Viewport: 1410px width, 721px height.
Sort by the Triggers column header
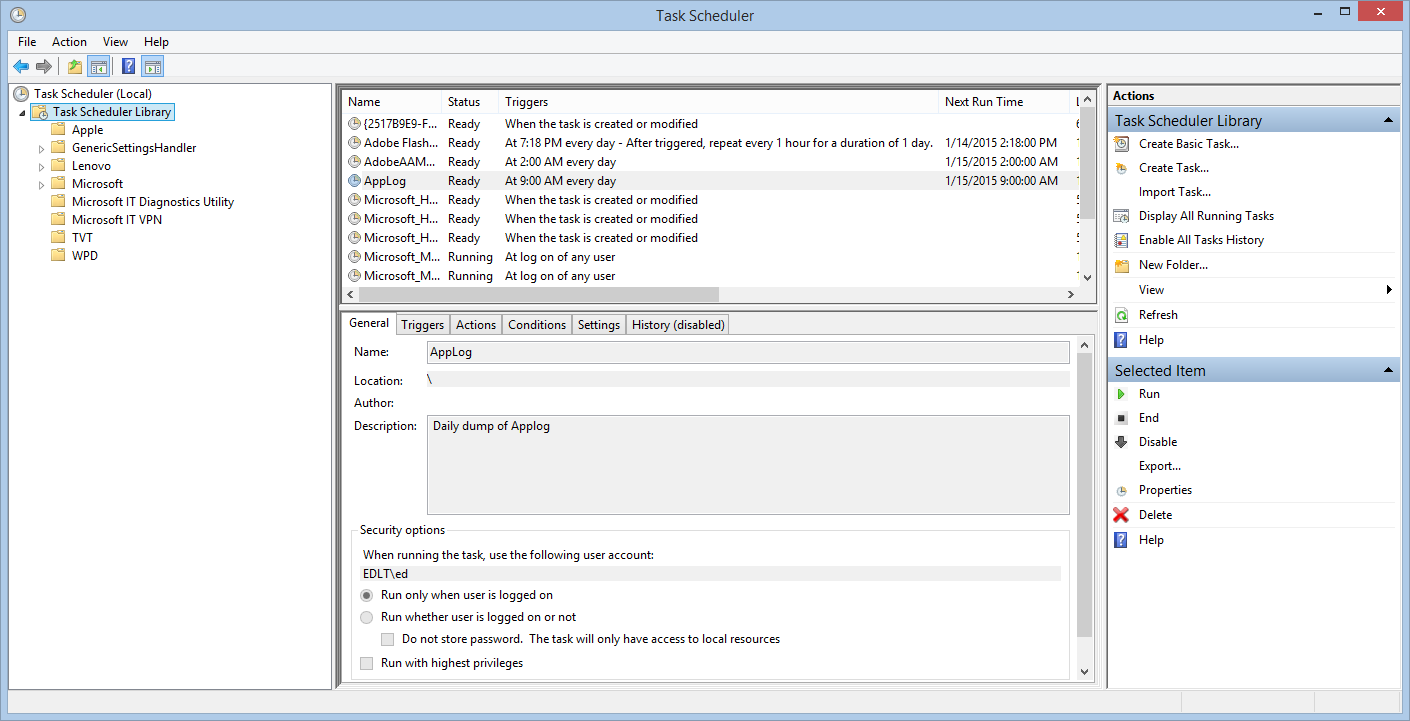coord(719,102)
